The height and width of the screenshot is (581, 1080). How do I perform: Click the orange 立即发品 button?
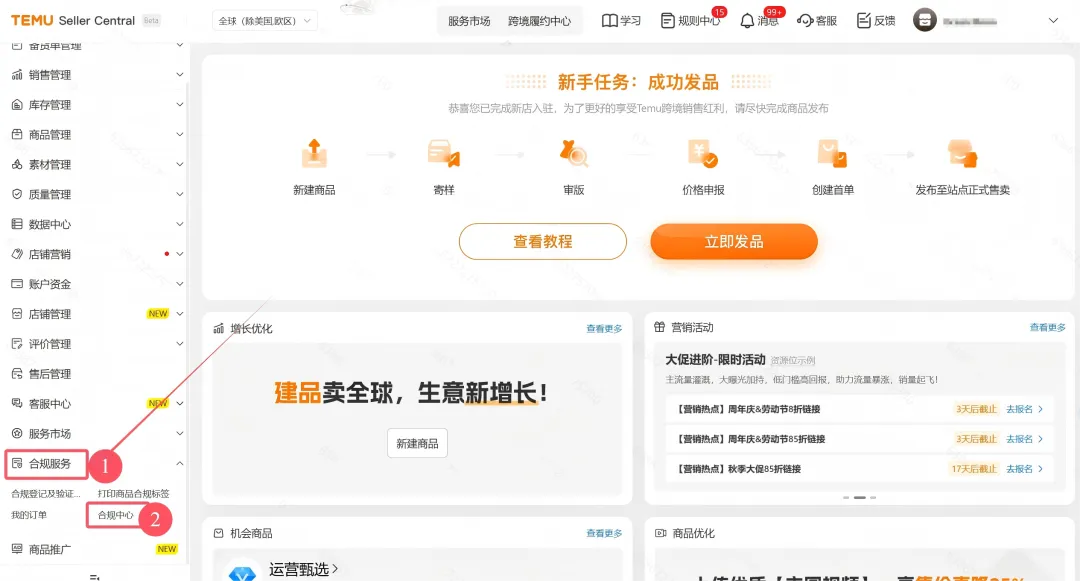pyautogui.click(x=734, y=242)
